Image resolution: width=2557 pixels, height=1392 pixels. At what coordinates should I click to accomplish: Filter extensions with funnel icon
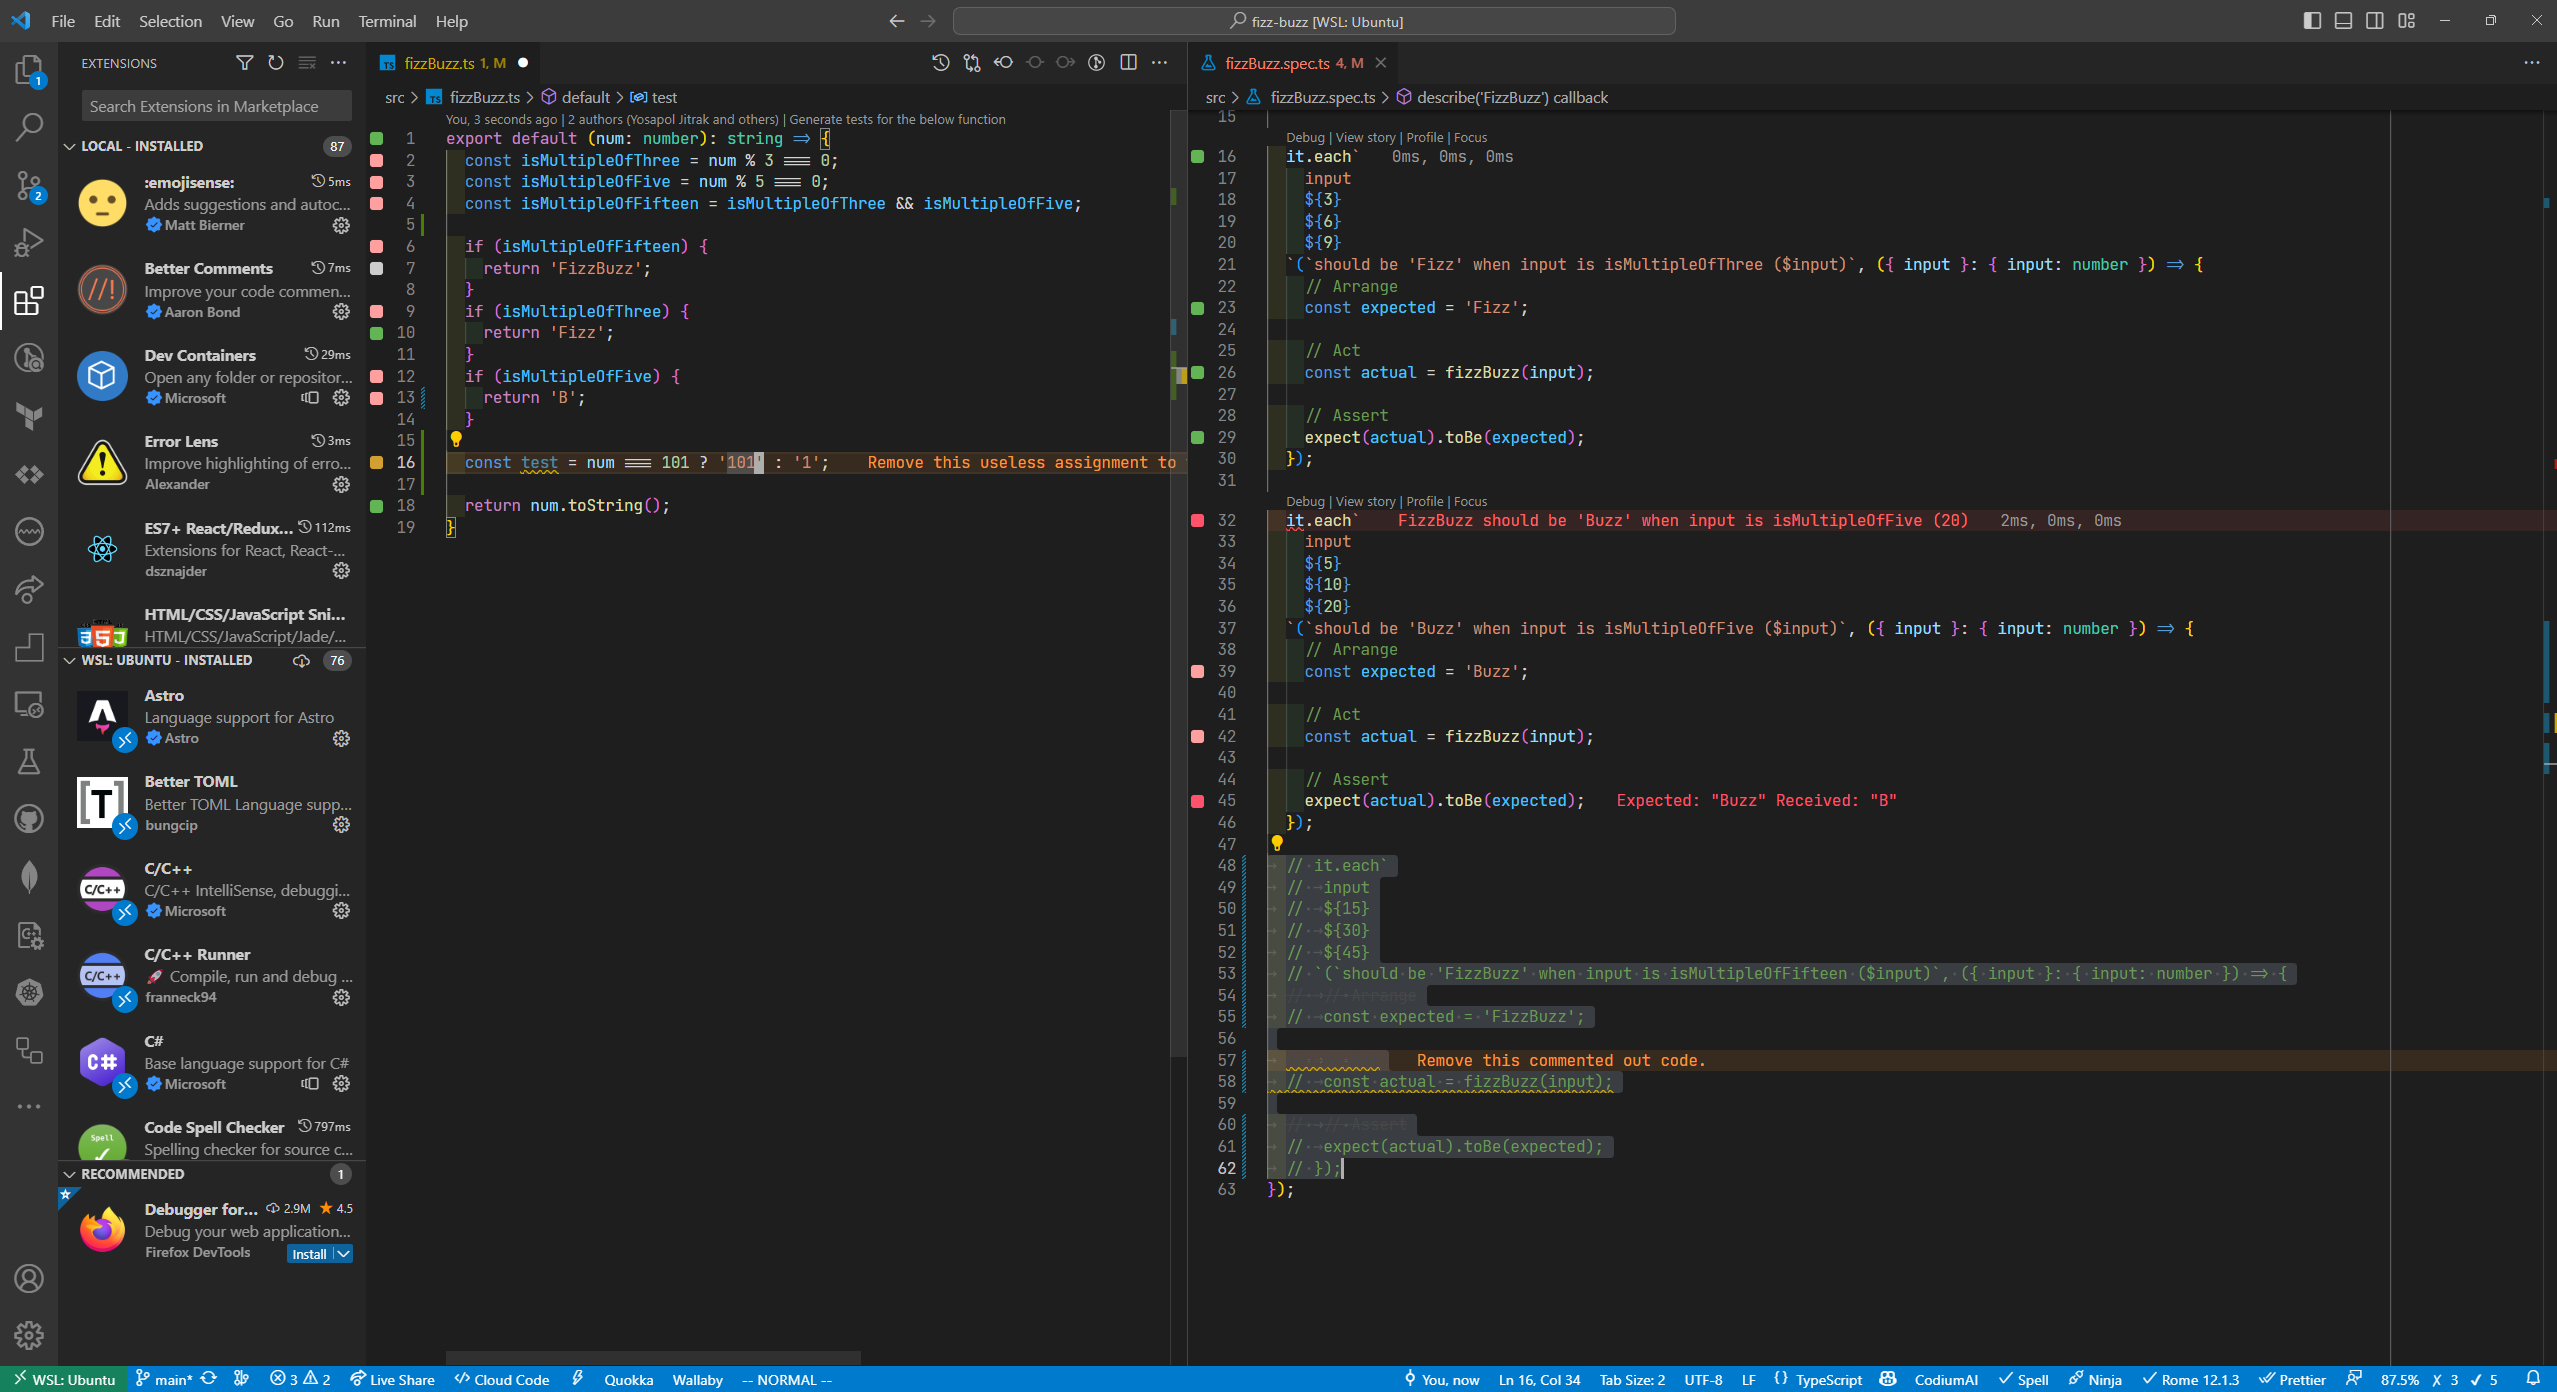click(x=244, y=63)
